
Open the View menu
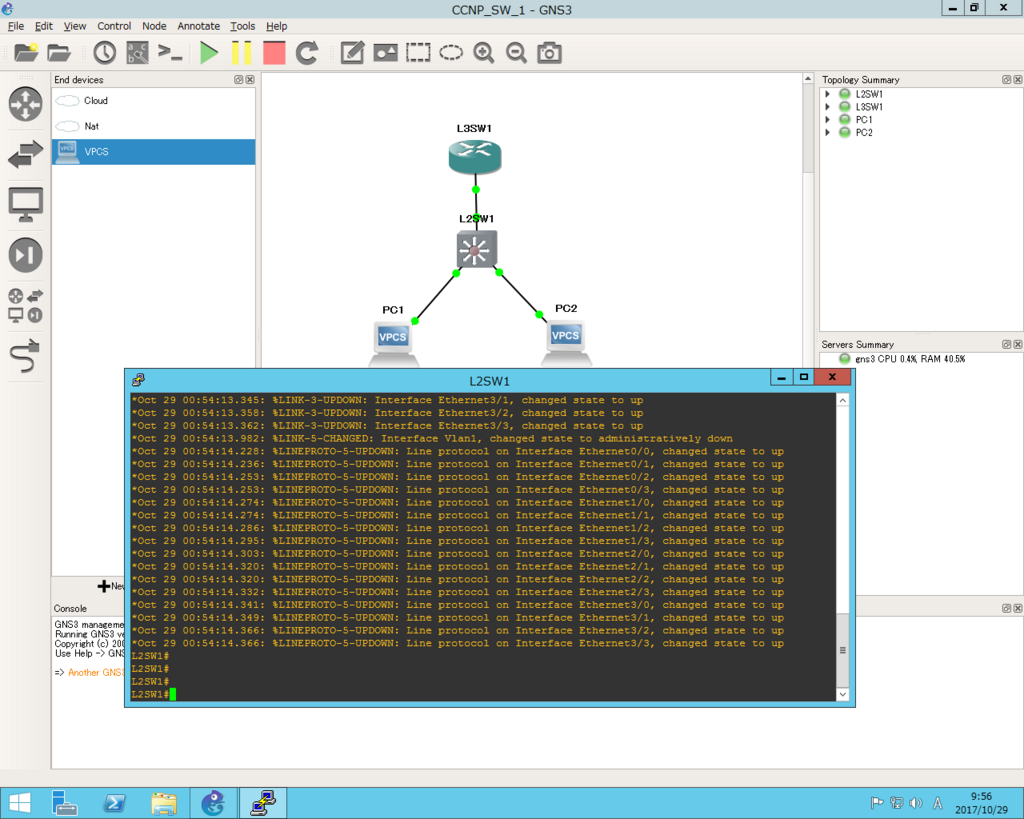click(74, 26)
